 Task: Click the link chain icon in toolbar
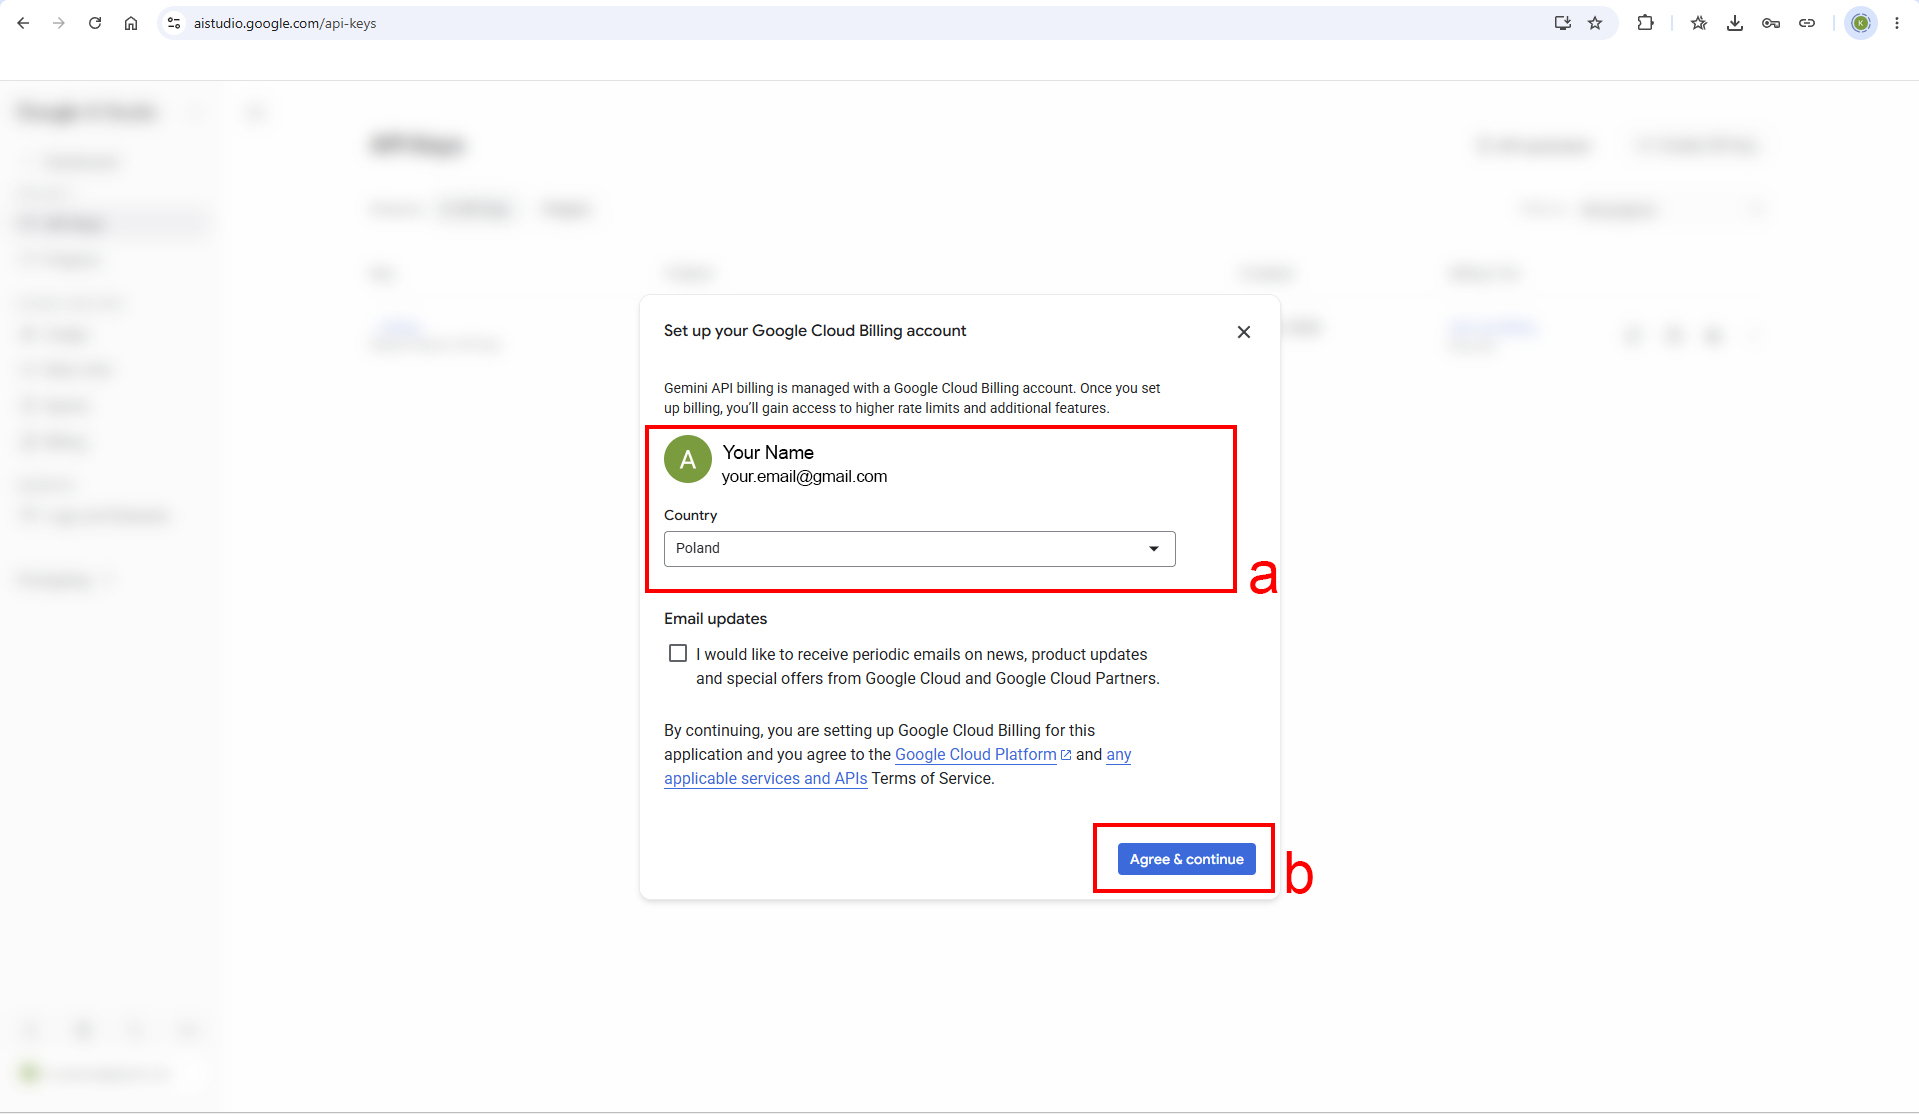pyautogui.click(x=1807, y=23)
